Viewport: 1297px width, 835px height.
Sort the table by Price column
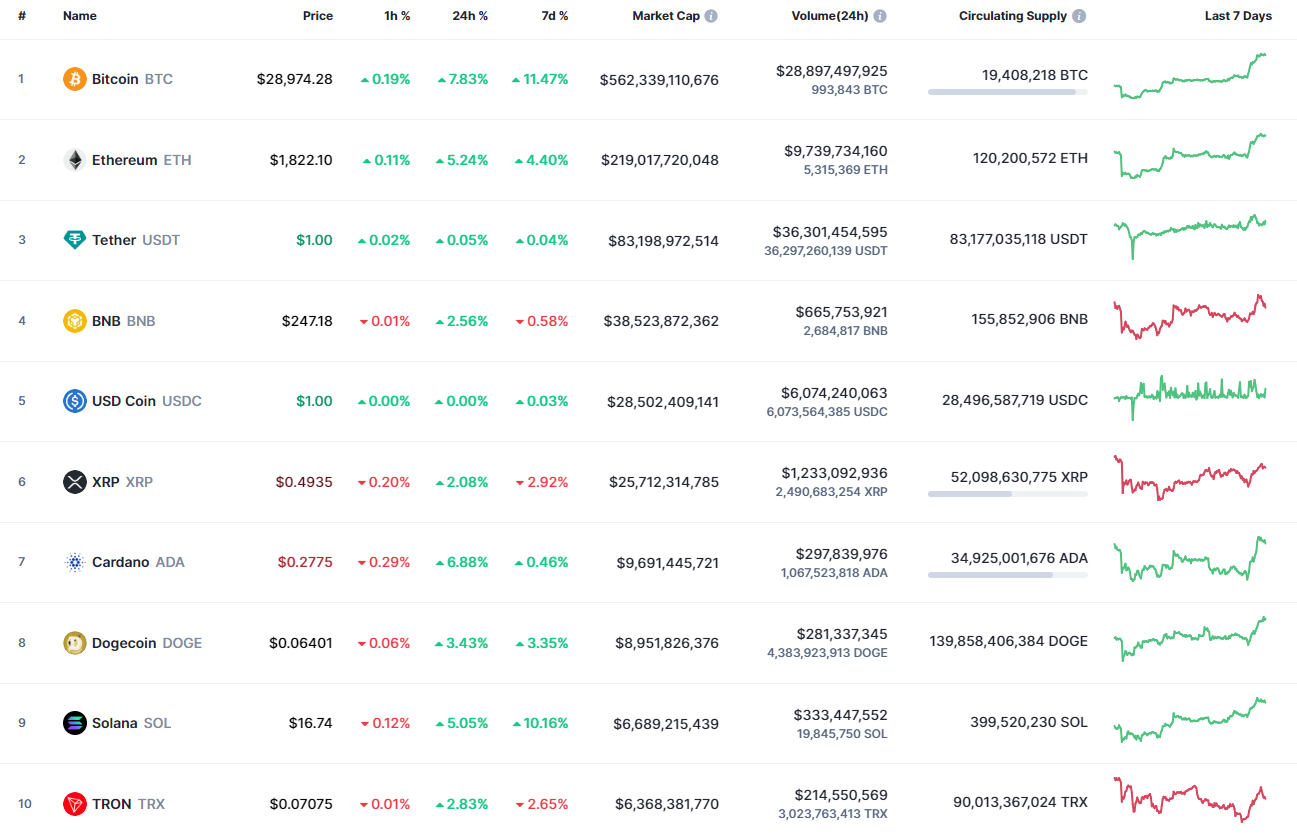point(318,15)
